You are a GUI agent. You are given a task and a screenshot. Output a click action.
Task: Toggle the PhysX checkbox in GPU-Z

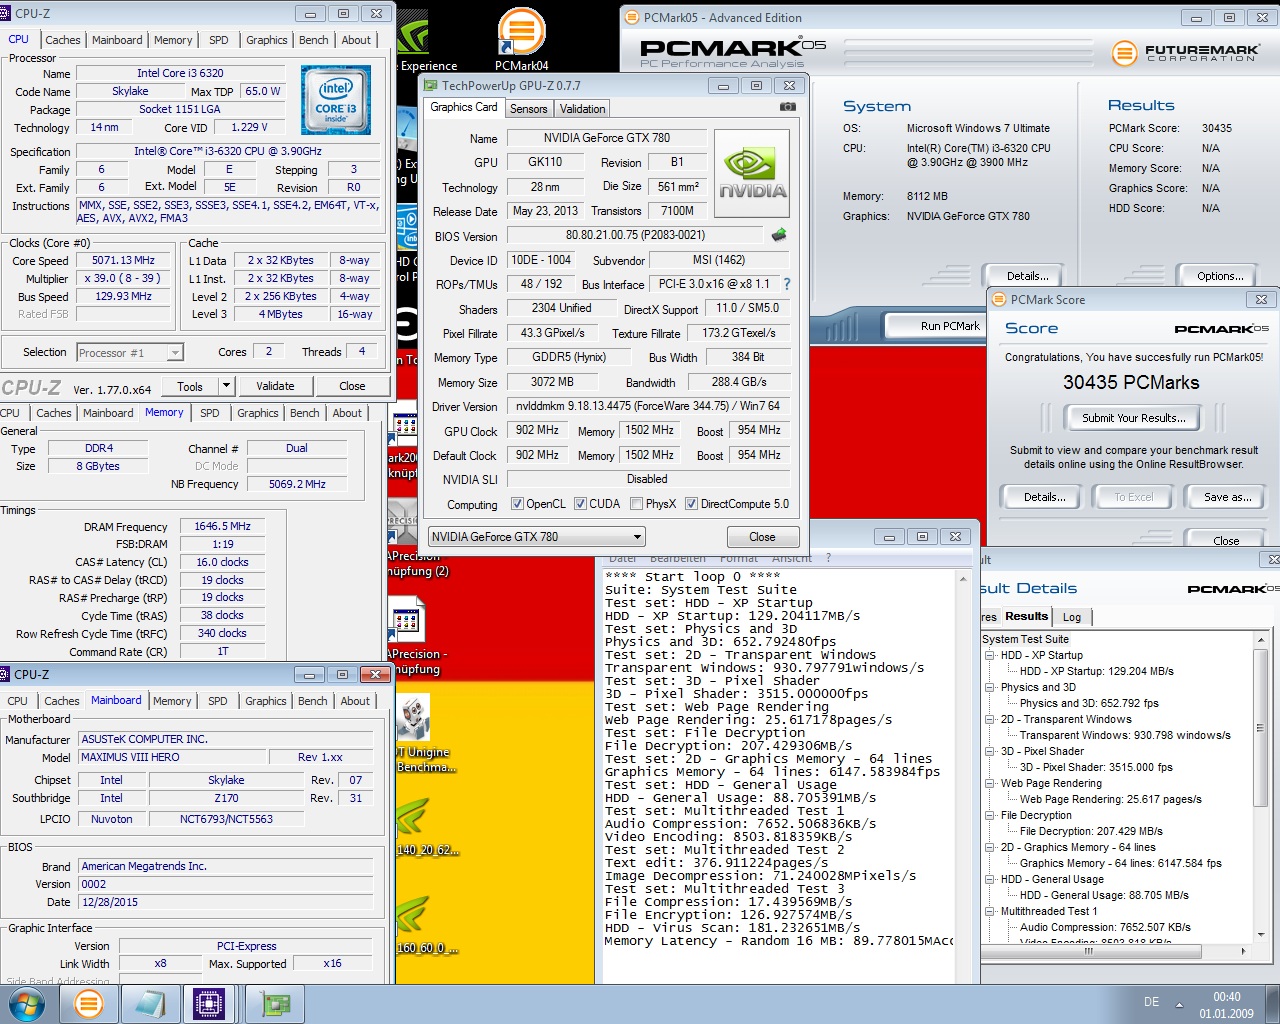pos(636,504)
